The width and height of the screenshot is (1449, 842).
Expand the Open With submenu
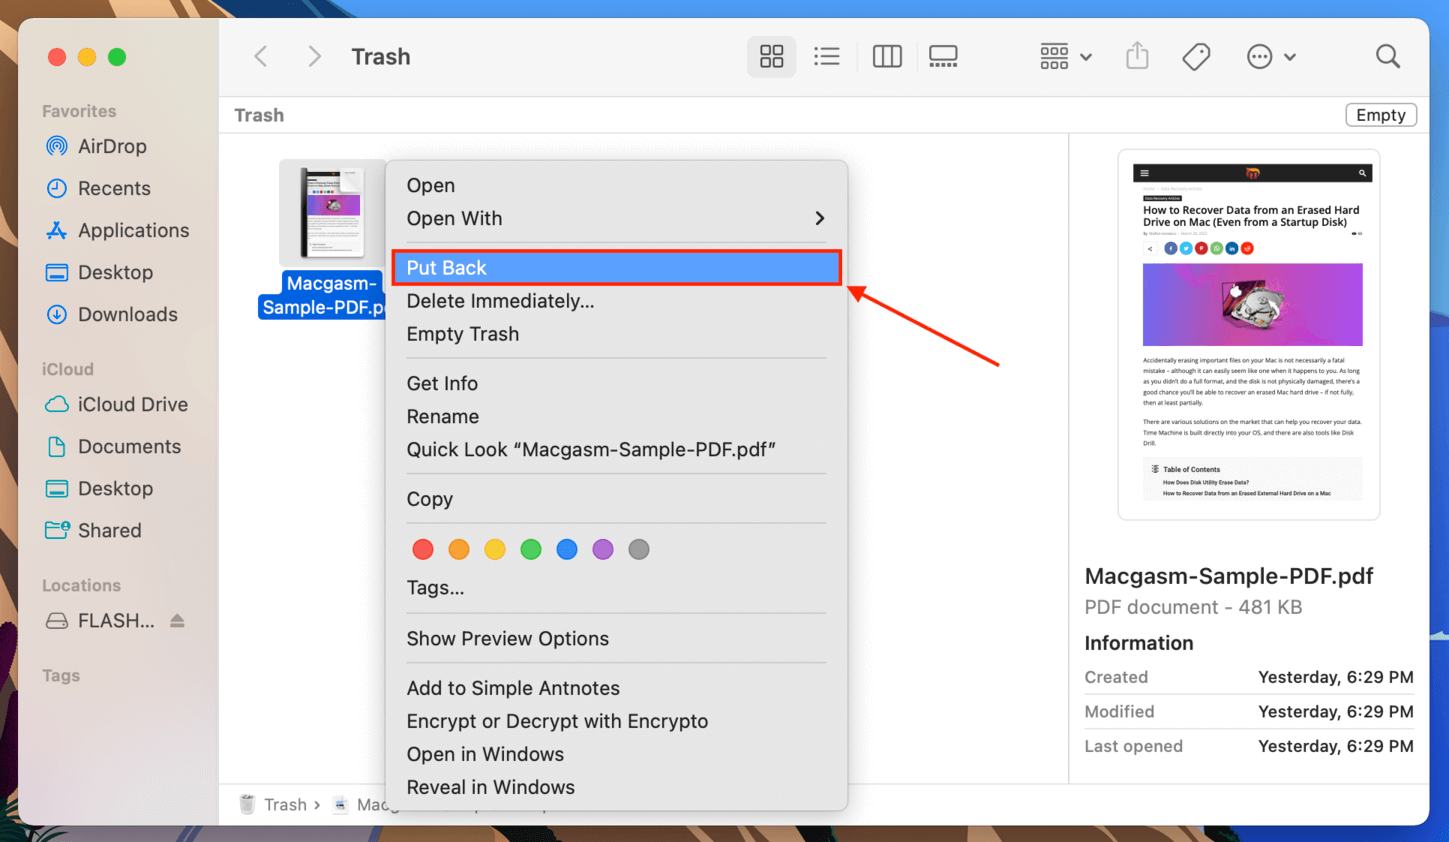[x=616, y=218]
